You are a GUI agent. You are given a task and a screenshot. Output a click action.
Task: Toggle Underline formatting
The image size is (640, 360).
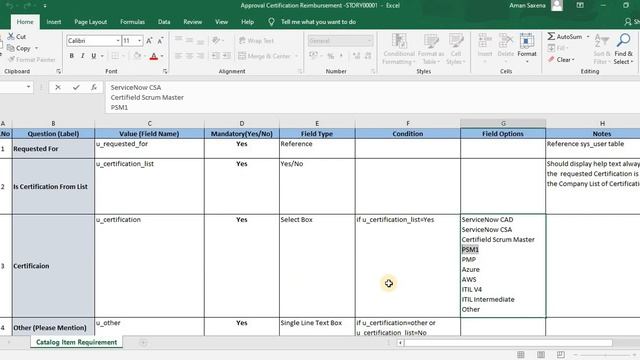pos(93,56)
